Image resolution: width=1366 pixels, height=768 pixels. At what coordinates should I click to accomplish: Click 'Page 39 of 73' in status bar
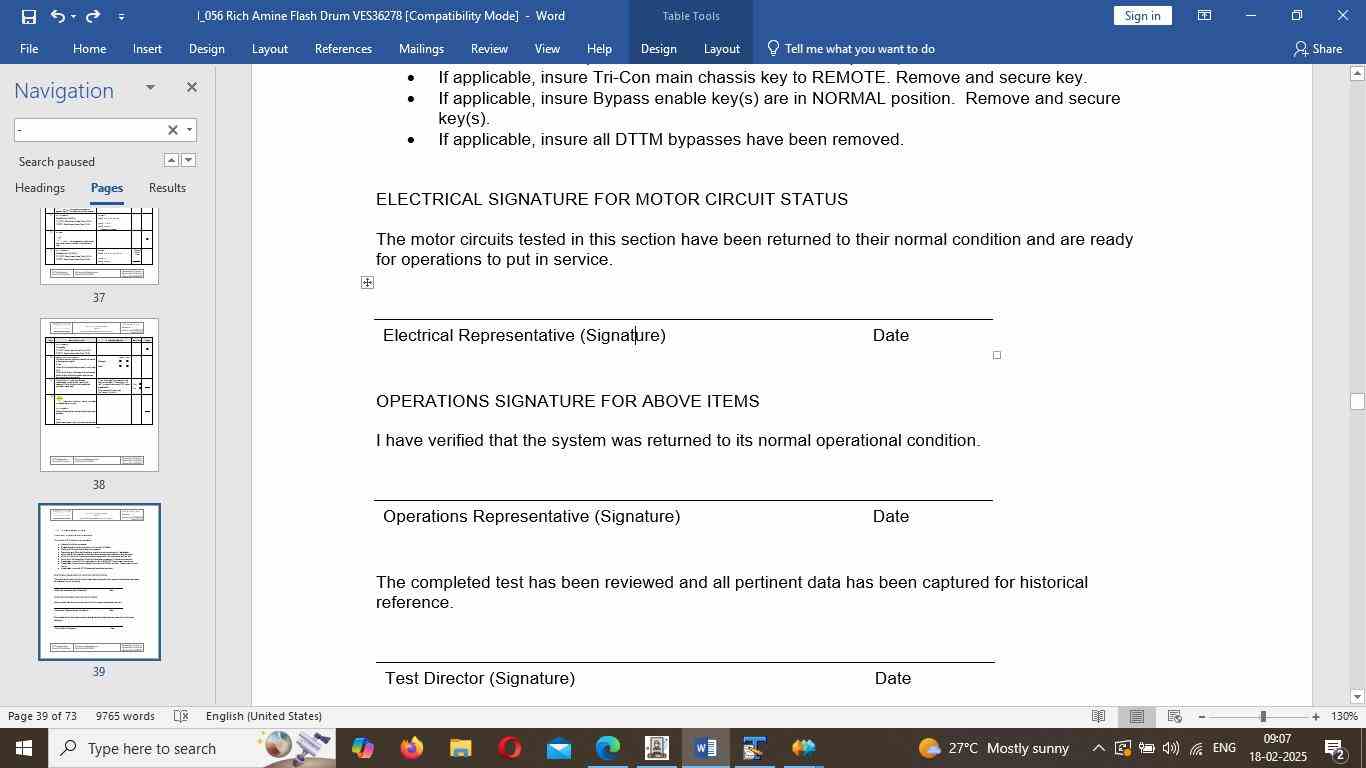tap(42, 716)
